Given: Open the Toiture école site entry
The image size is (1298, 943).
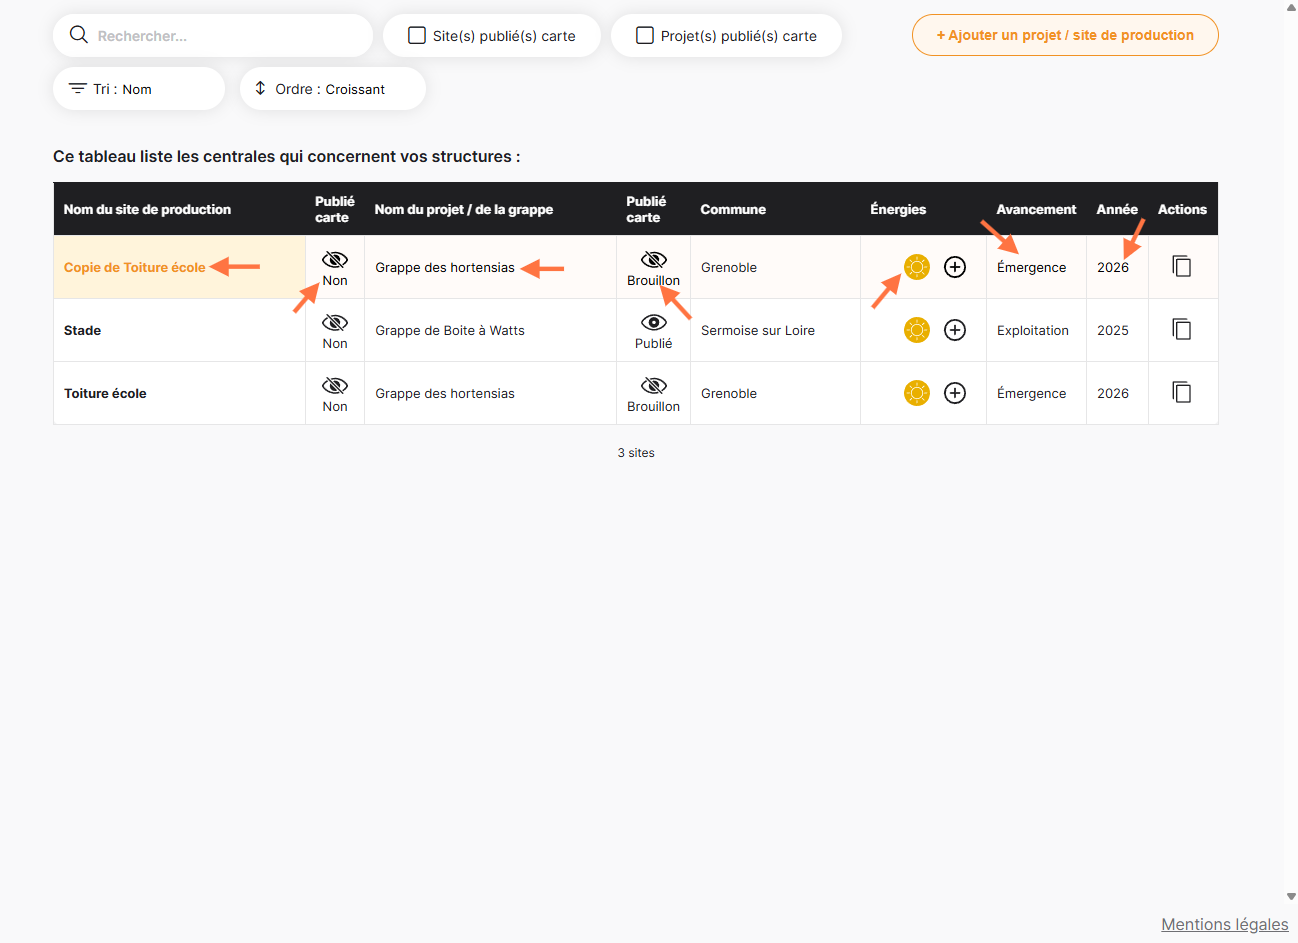Looking at the screenshot, I should point(105,393).
